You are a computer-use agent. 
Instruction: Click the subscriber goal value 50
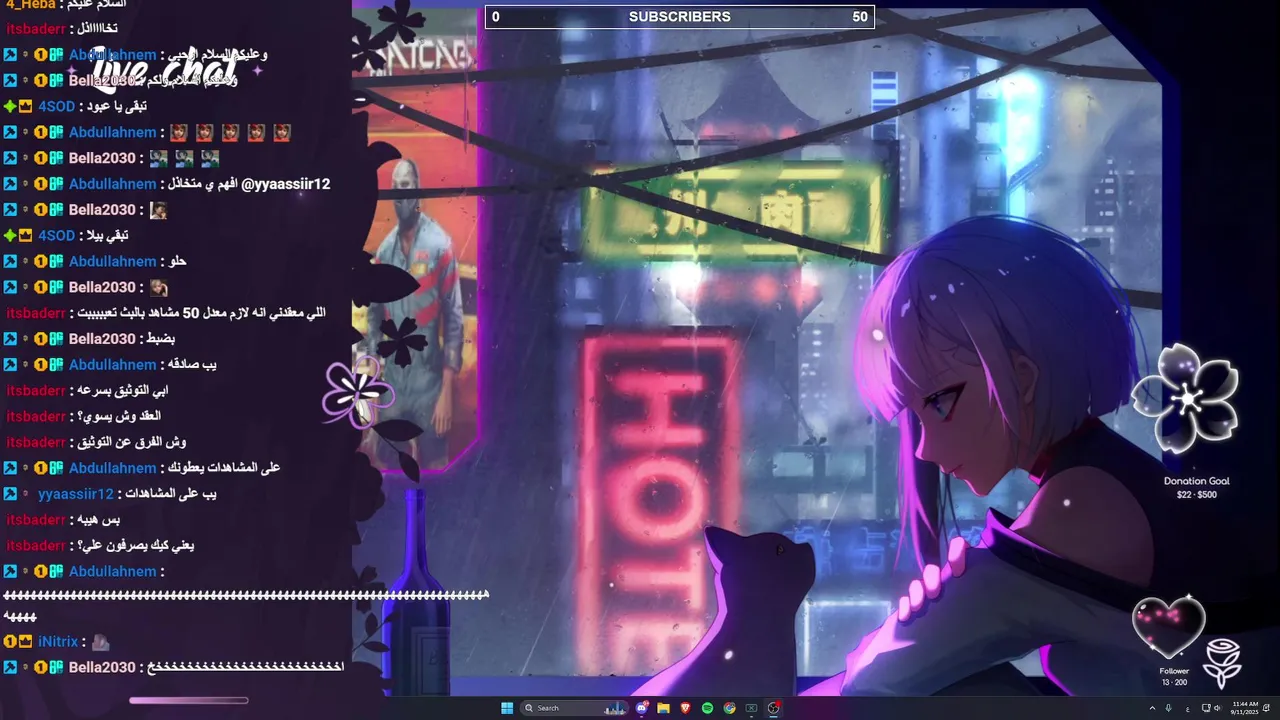(x=860, y=17)
